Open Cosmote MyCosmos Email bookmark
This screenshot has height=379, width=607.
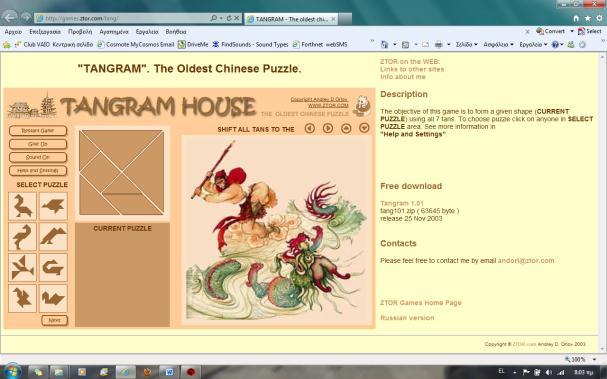[x=136, y=45]
